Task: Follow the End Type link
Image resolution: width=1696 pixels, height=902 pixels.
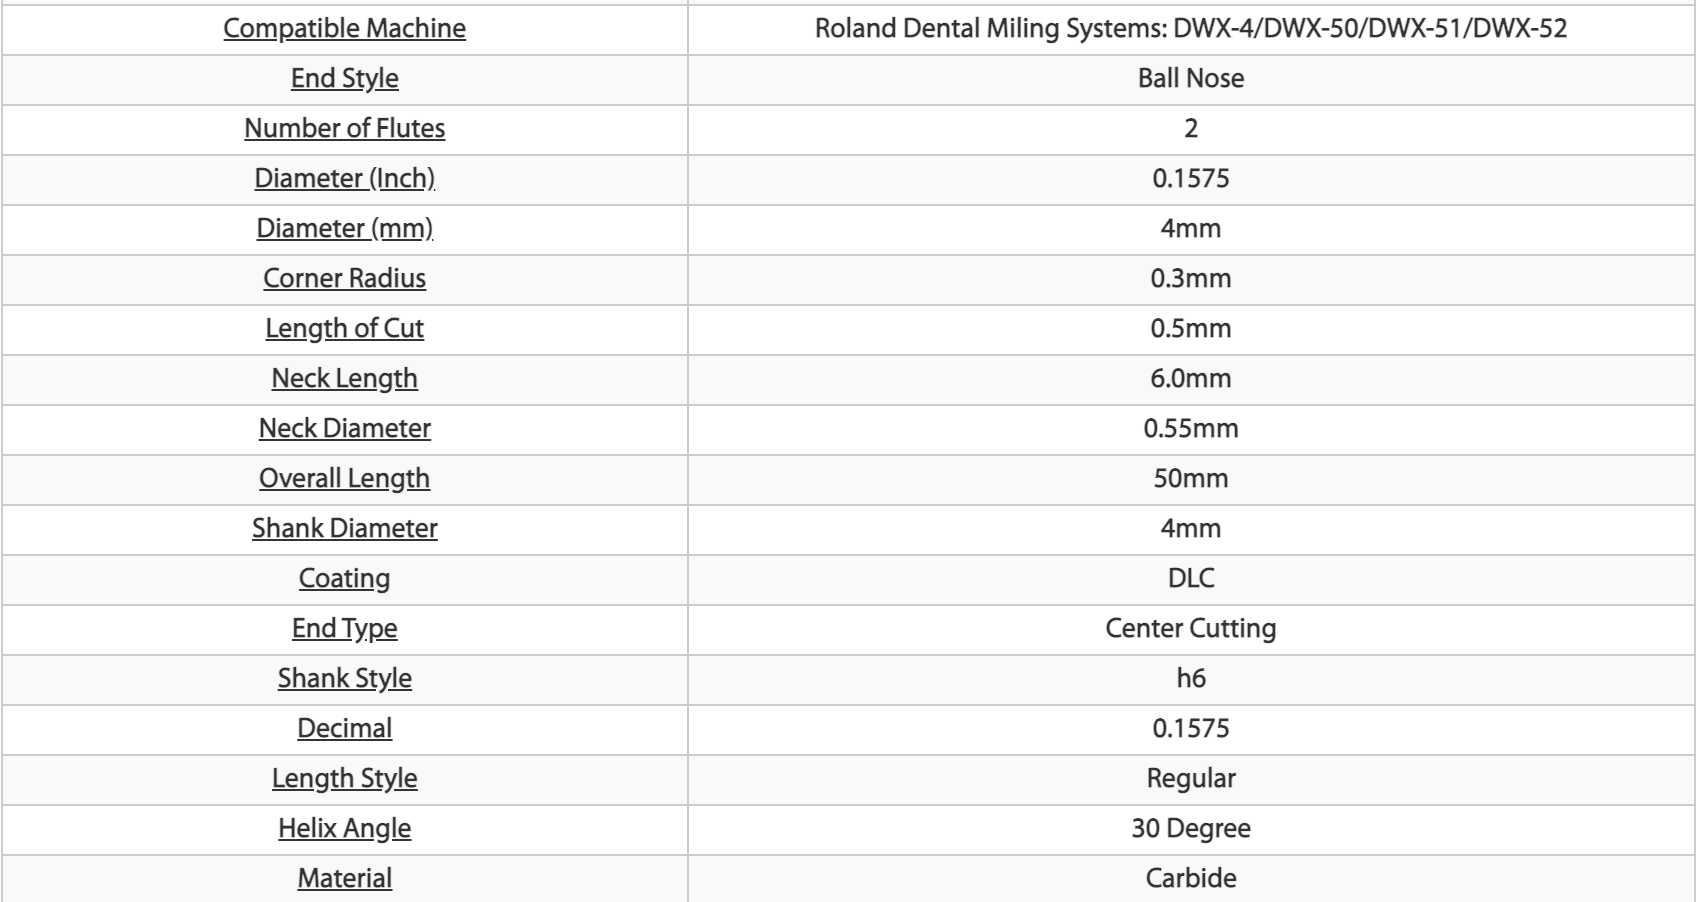Action: [x=344, y=628]
